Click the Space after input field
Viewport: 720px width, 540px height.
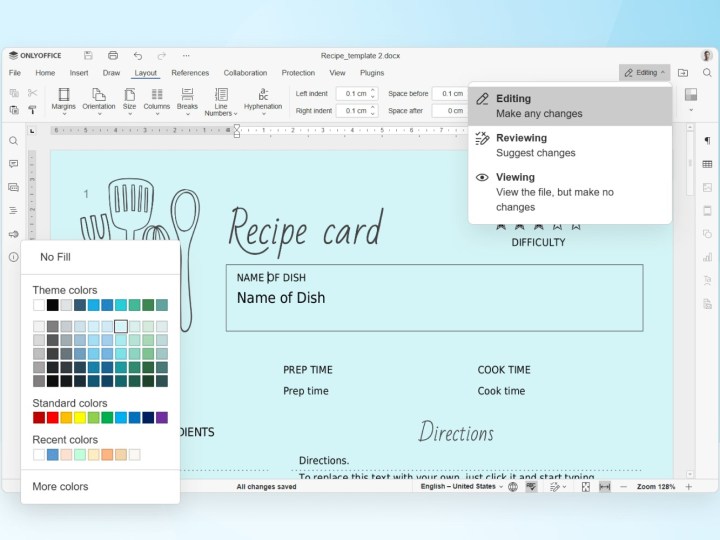point(450,111)
